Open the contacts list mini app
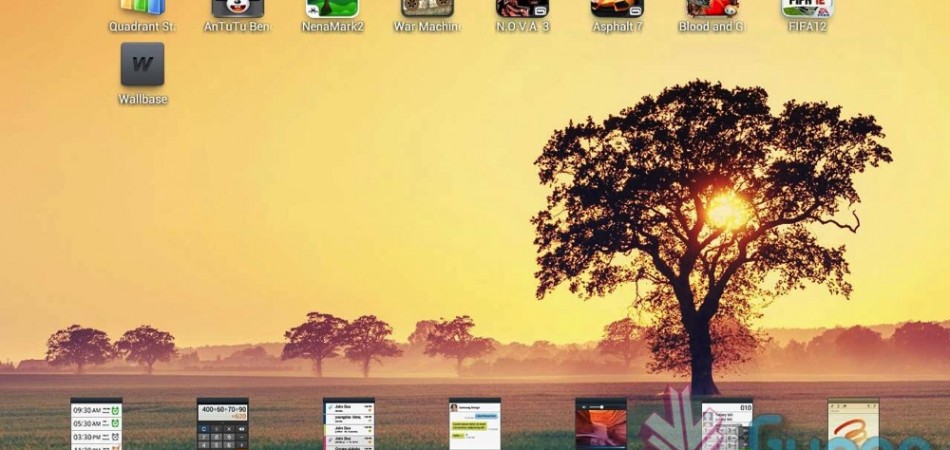The width and height of the screenshot is (950, 450). pyautogui.click(x=349, y=425)
